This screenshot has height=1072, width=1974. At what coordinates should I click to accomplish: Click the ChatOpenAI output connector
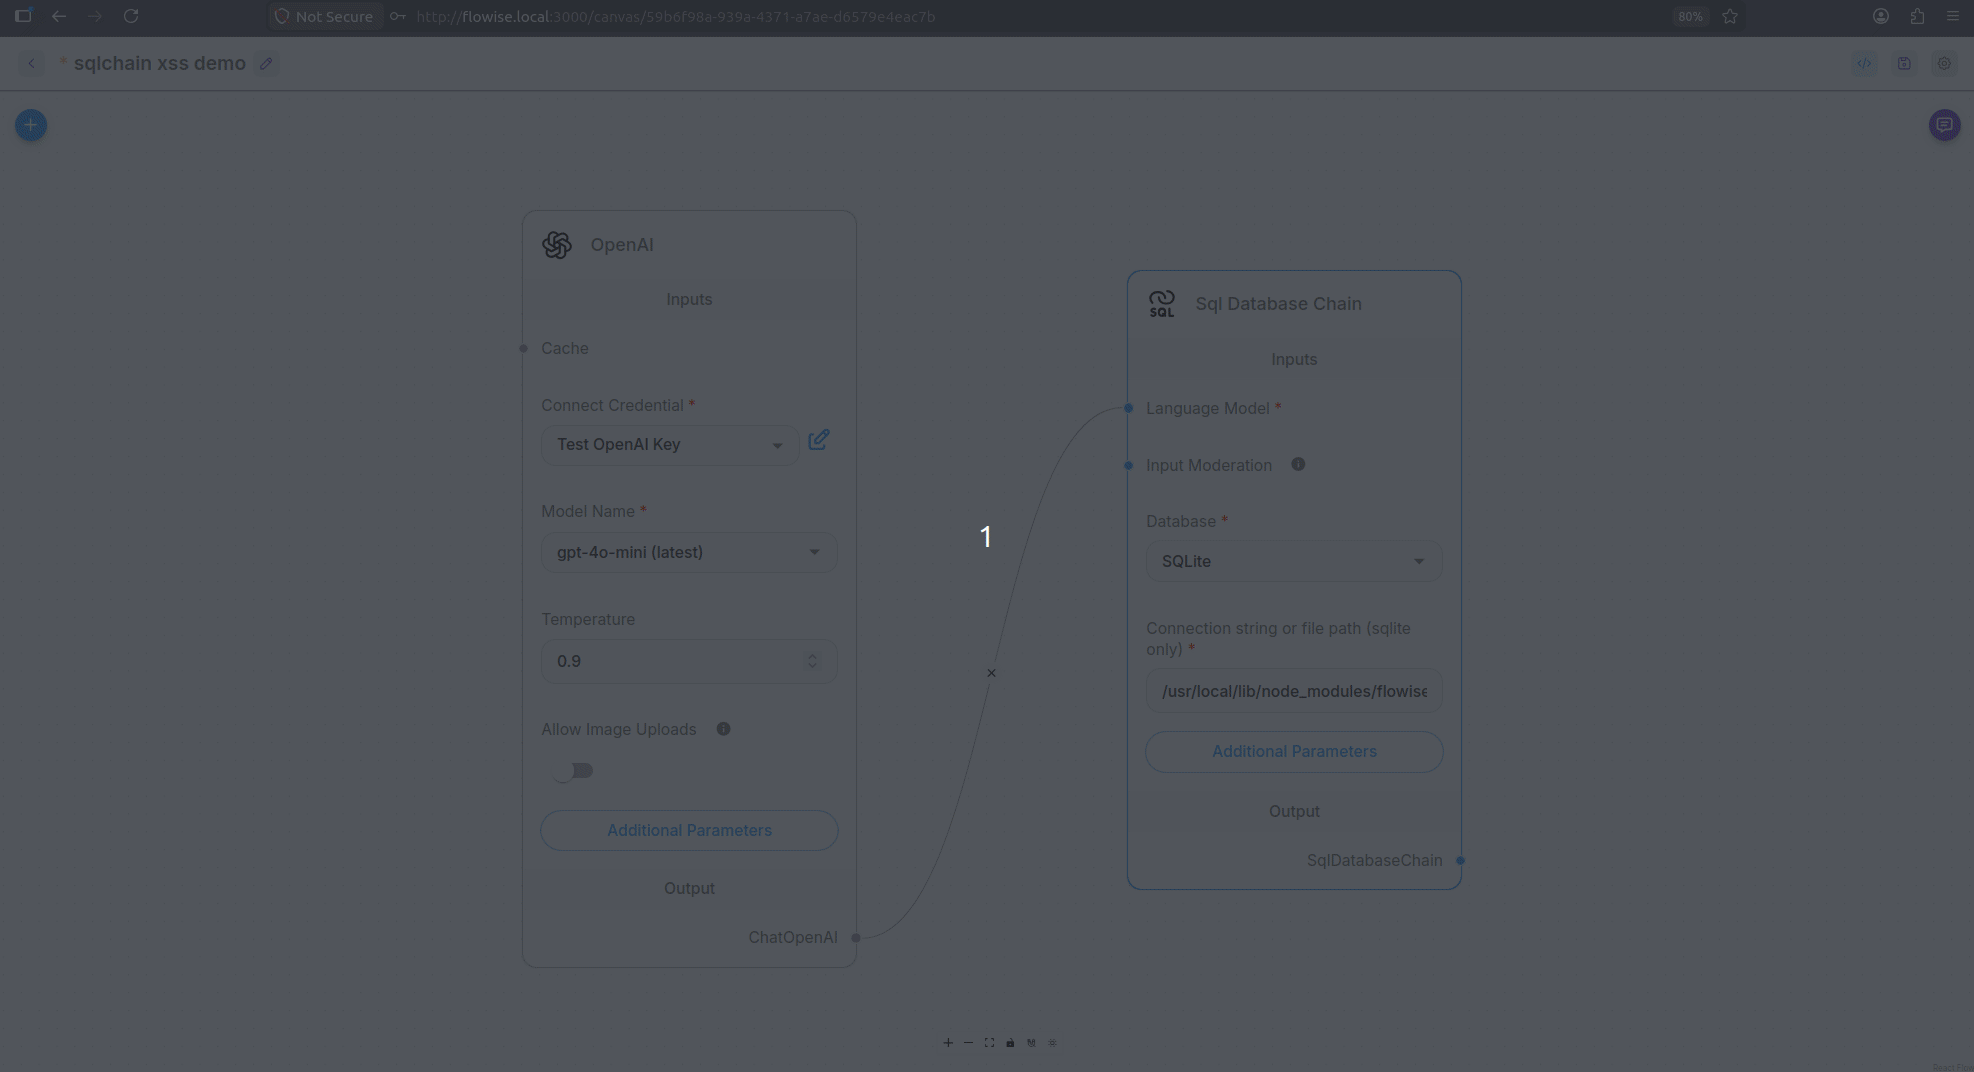[x=856, y=938]
